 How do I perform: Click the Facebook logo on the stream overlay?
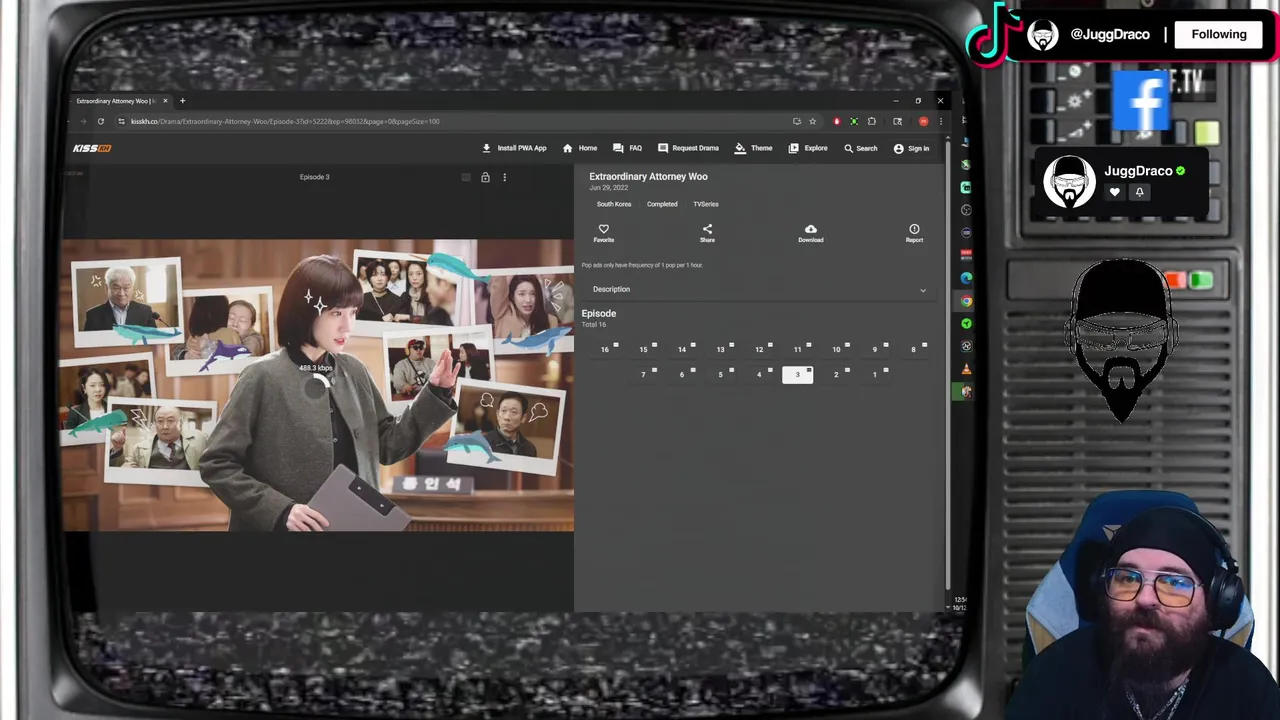1142,100
